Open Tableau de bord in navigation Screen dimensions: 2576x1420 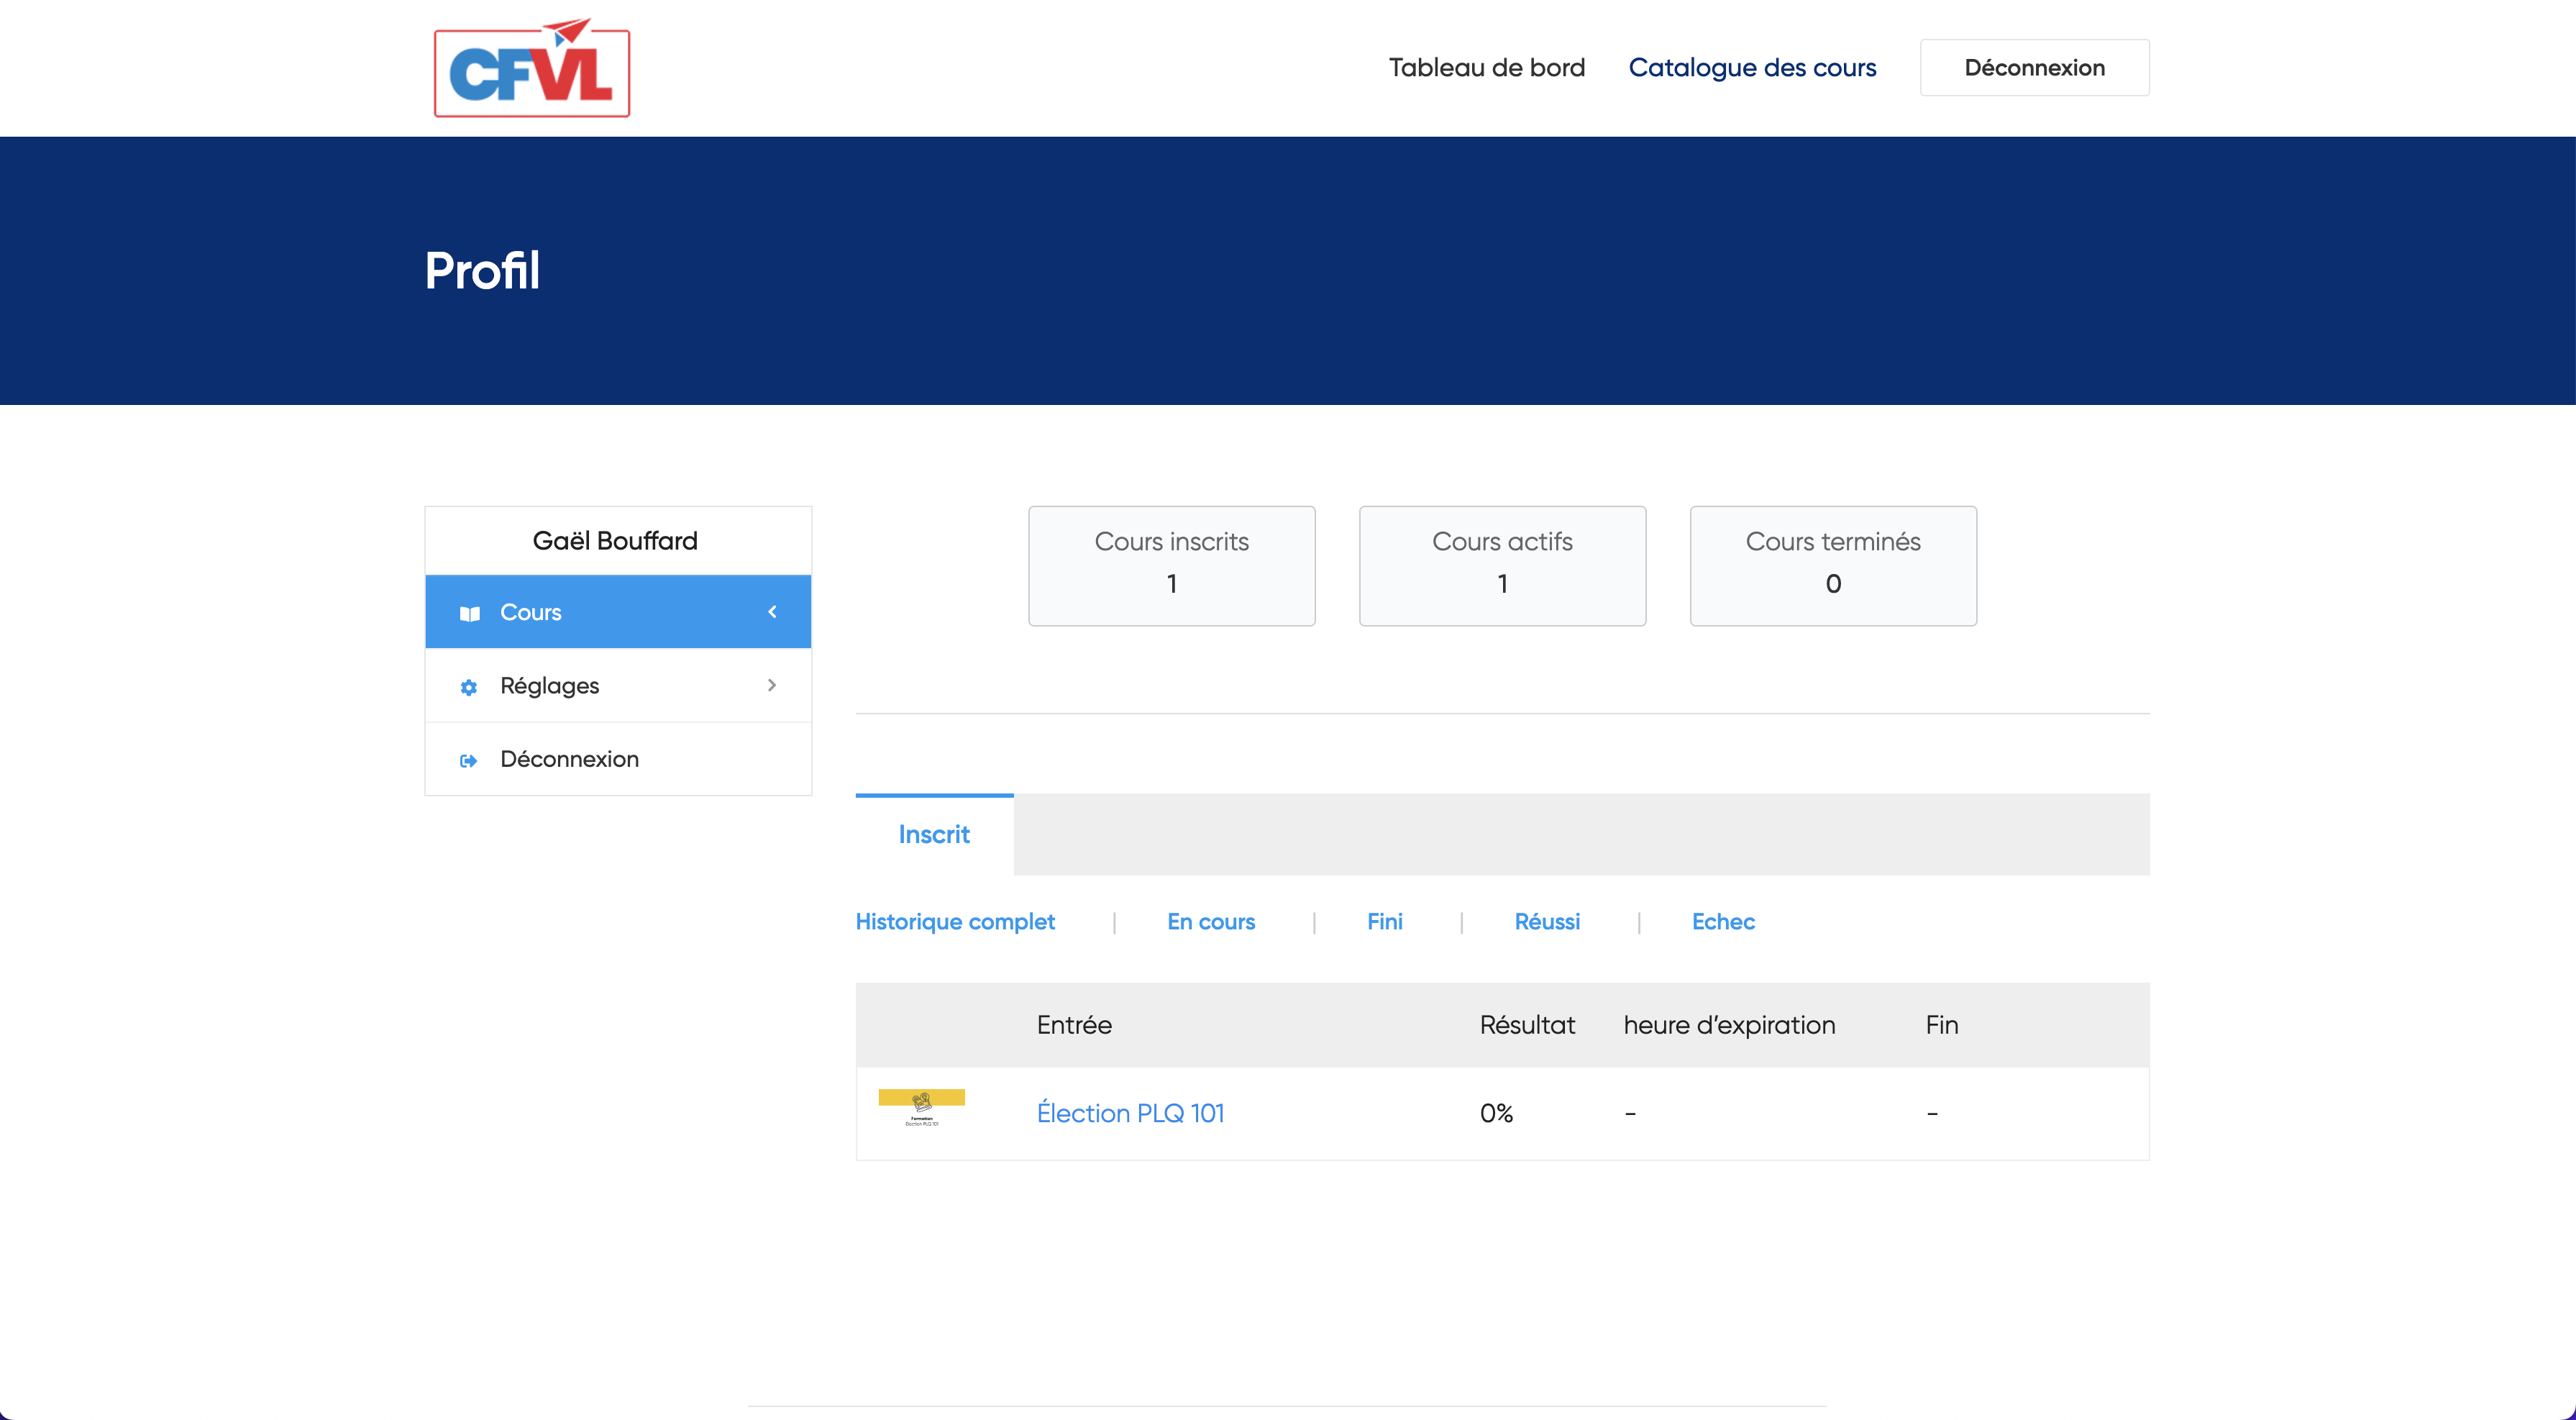1486,68
